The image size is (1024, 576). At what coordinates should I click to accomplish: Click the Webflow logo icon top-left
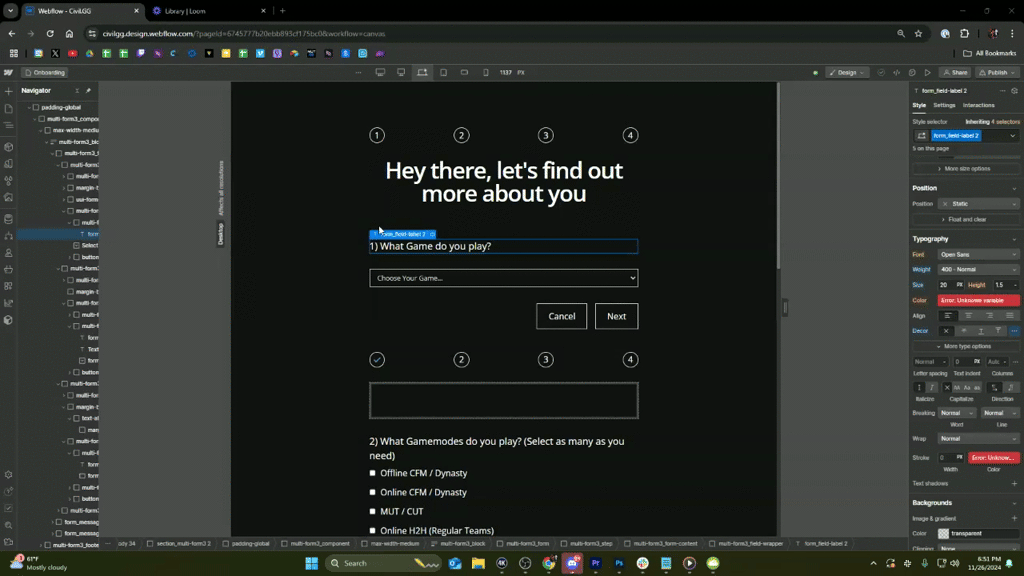pyautogui.click(x=9, y=72)
